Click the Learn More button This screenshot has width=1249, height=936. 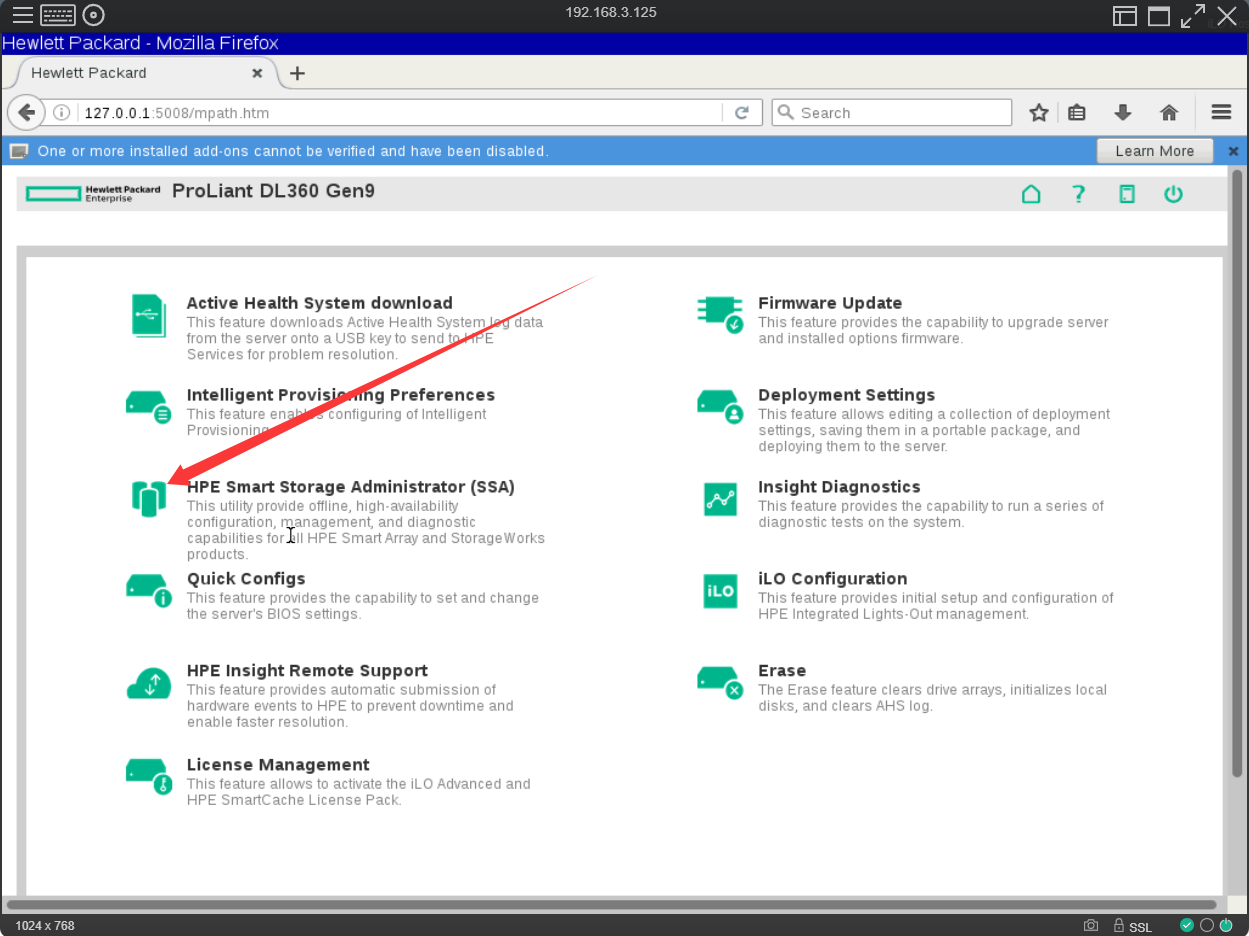[1155, 151]
